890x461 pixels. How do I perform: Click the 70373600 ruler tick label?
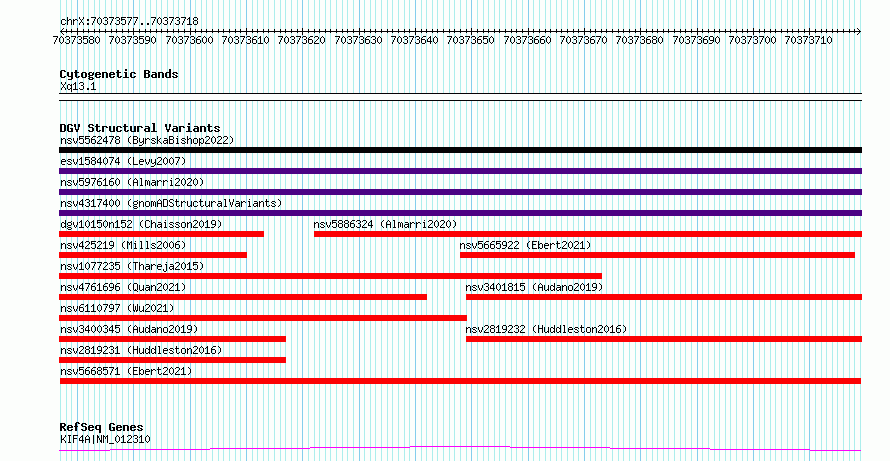point(189,41)
